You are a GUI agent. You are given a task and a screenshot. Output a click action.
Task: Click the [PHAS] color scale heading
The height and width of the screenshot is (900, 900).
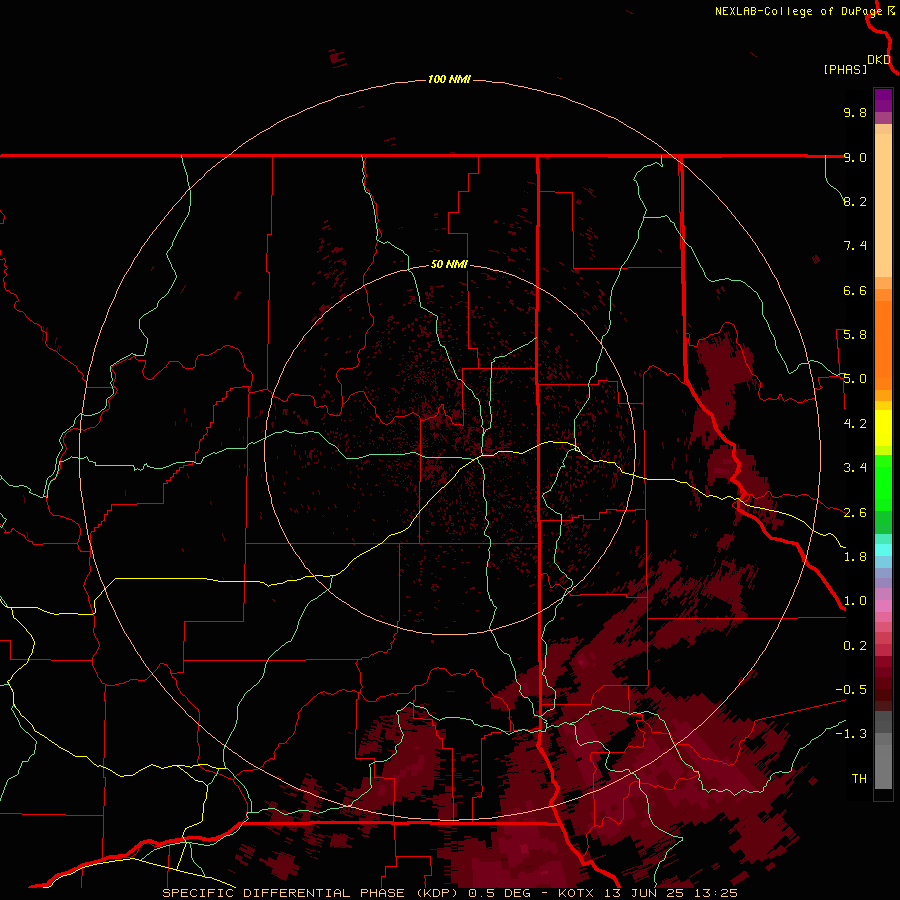click(845, 69)
